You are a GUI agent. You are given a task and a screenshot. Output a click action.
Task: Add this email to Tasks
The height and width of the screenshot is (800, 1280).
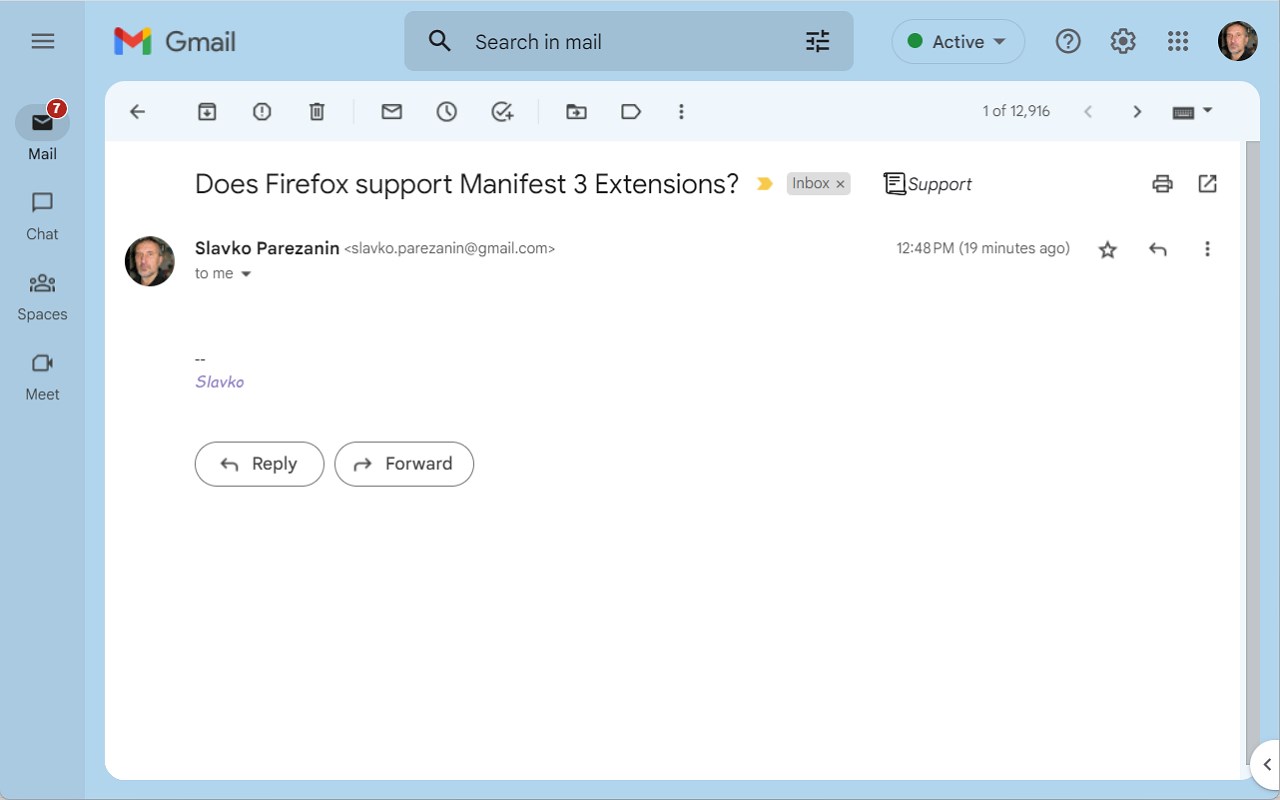tap(502, 112)
